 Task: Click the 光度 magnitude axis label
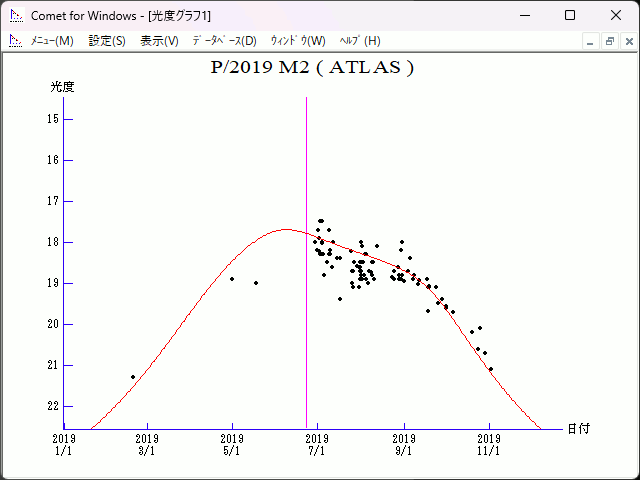(63, 87)
